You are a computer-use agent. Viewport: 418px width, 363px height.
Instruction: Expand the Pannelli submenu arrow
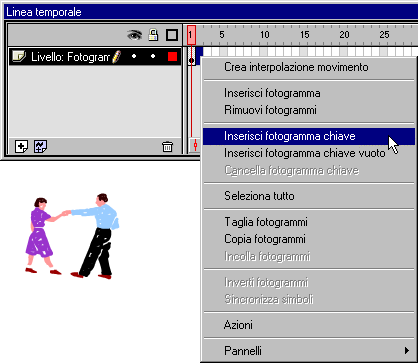[x=407, y=351]
